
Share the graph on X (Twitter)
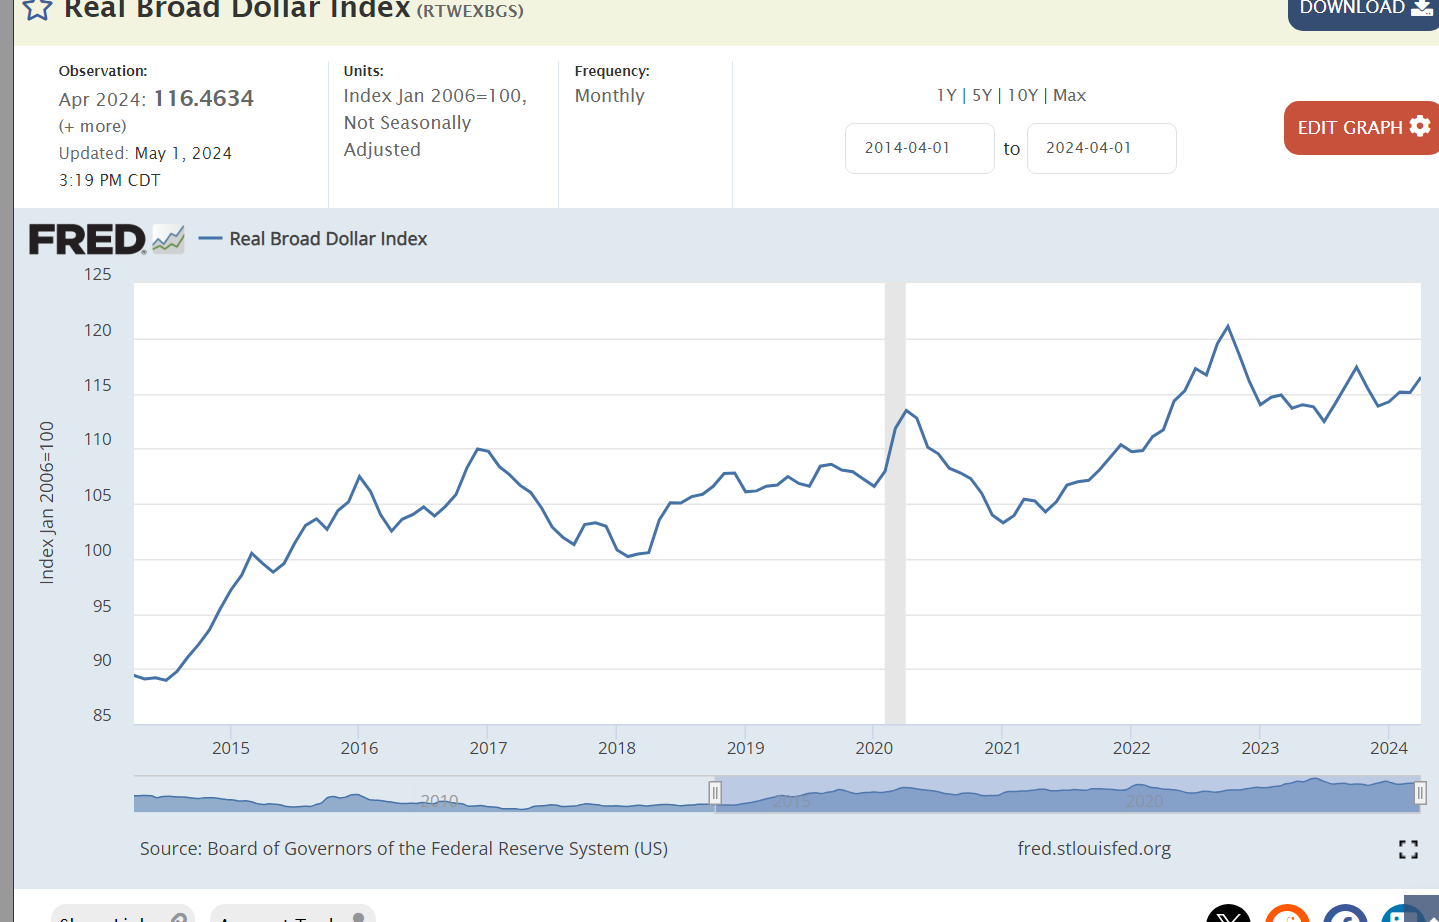1228,915
